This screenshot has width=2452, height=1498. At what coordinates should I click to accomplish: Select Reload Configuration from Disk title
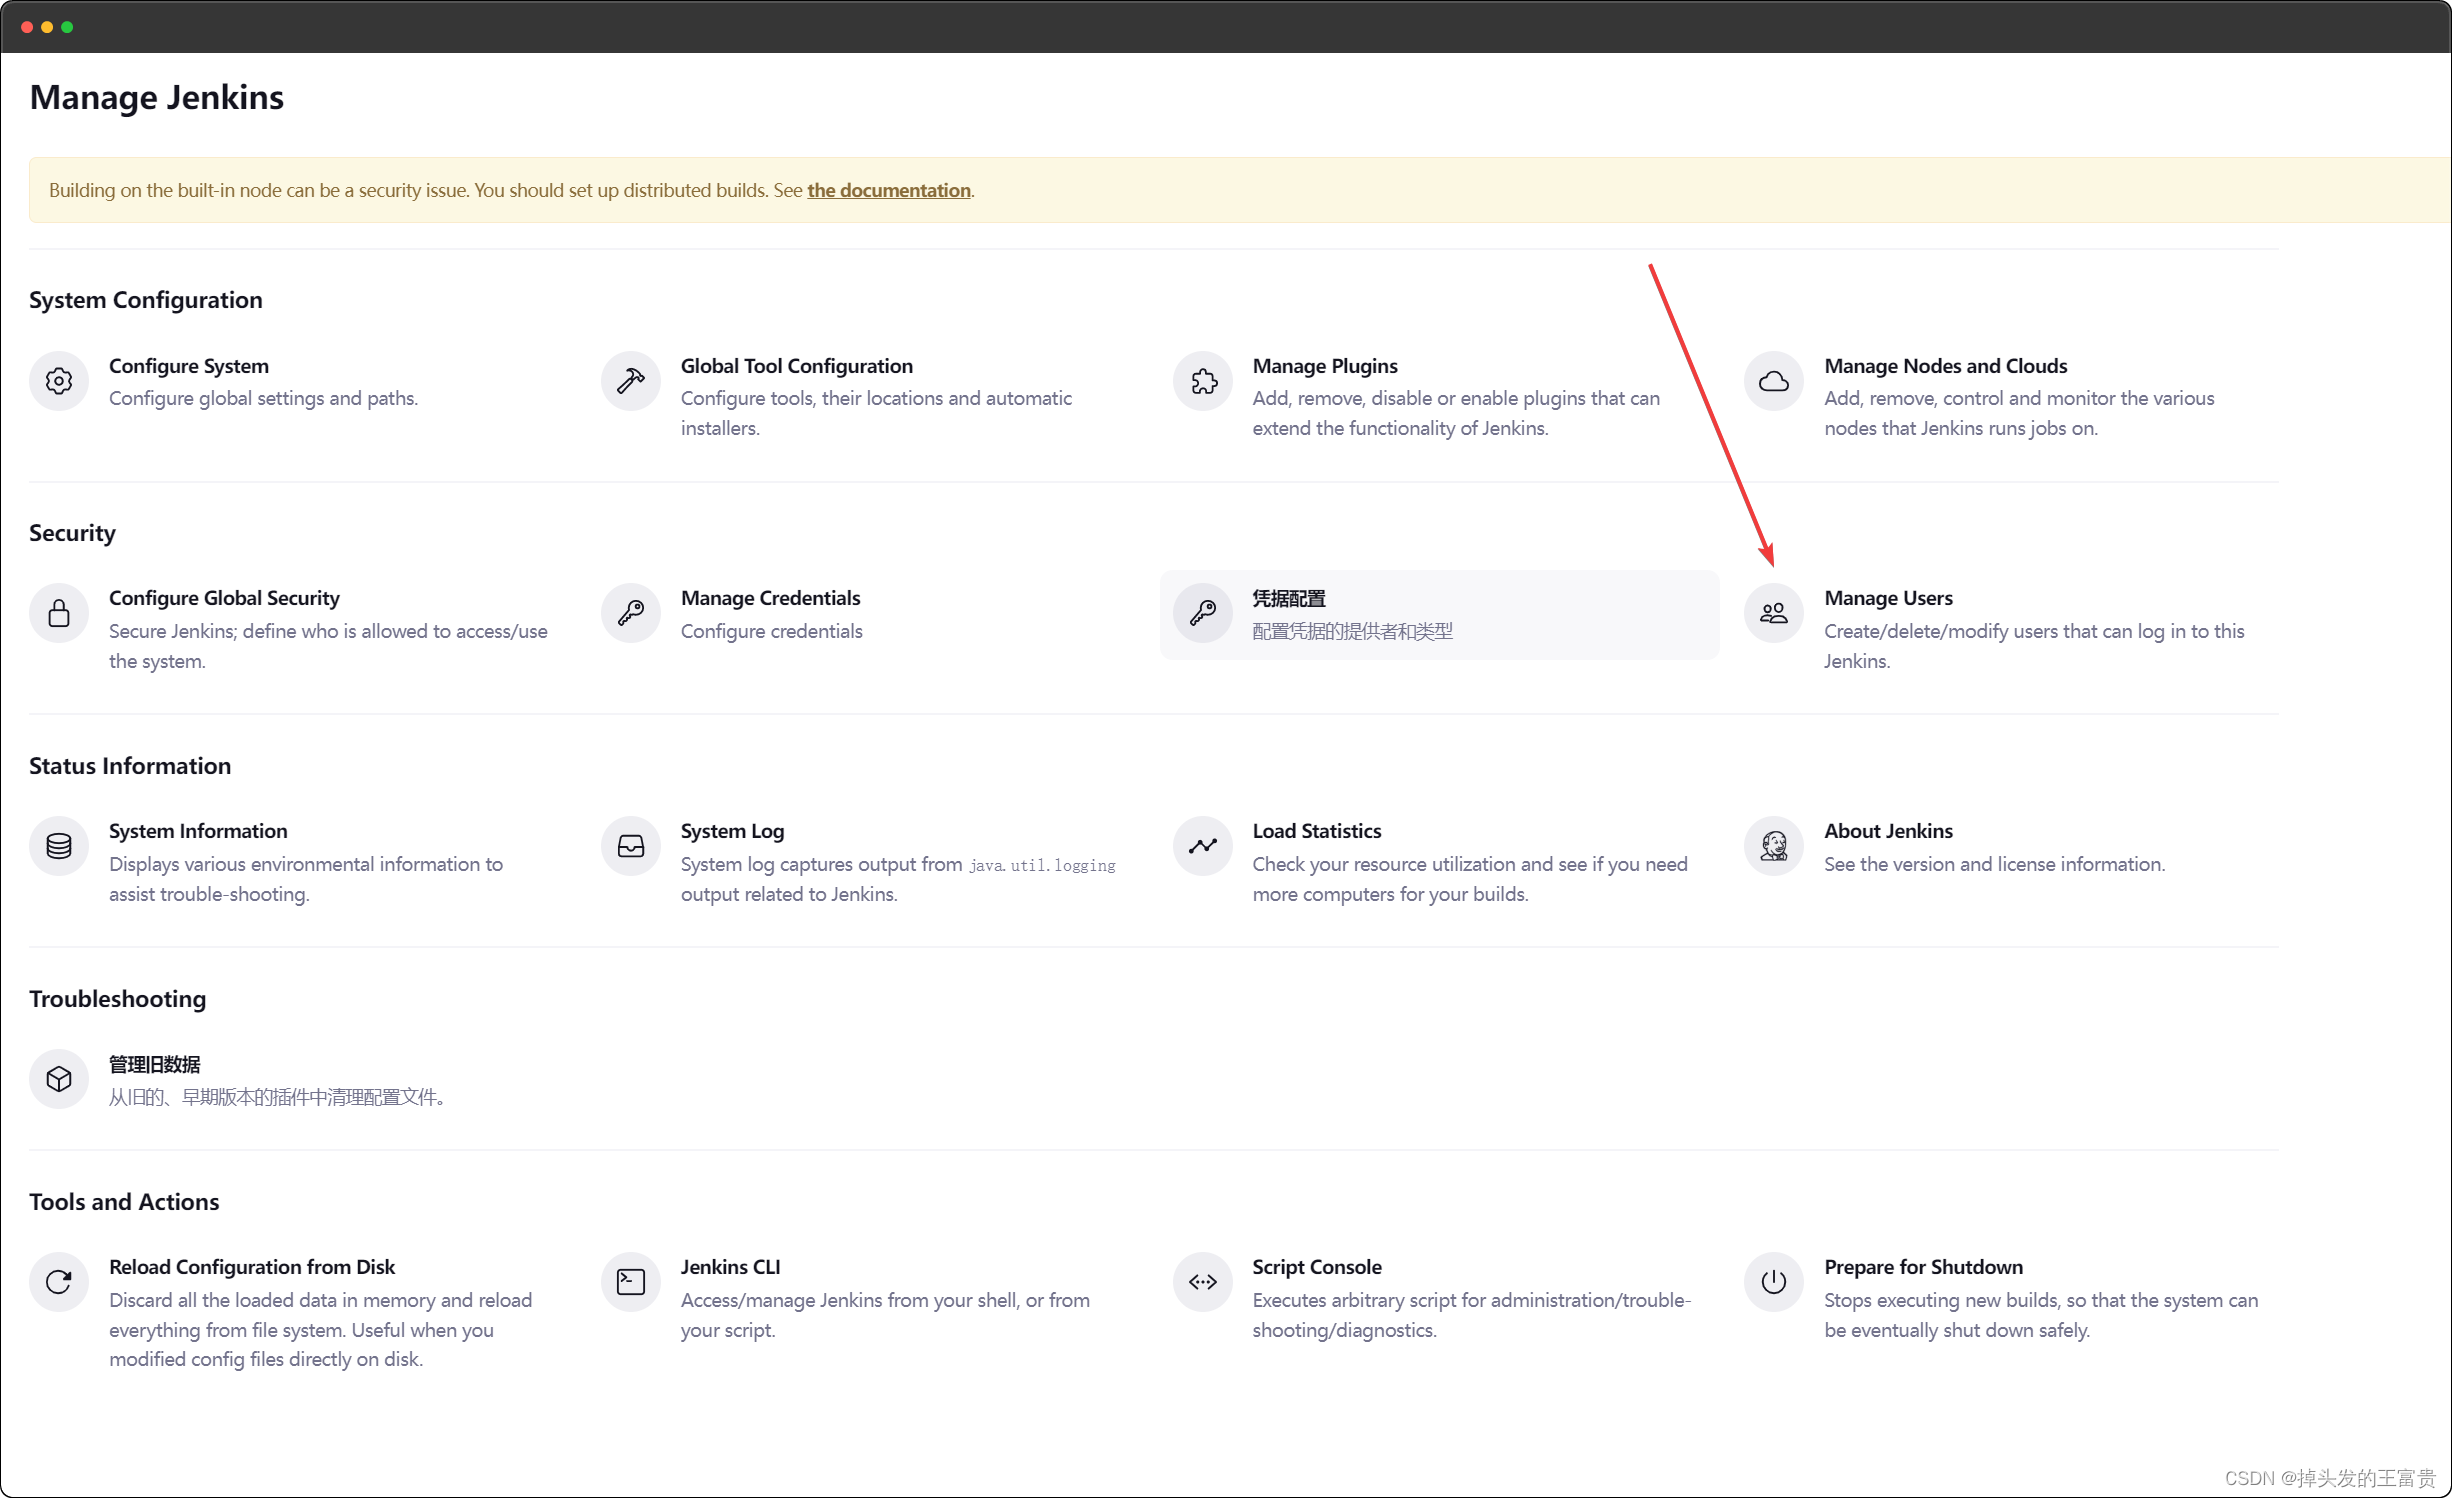pos(252,1267)
